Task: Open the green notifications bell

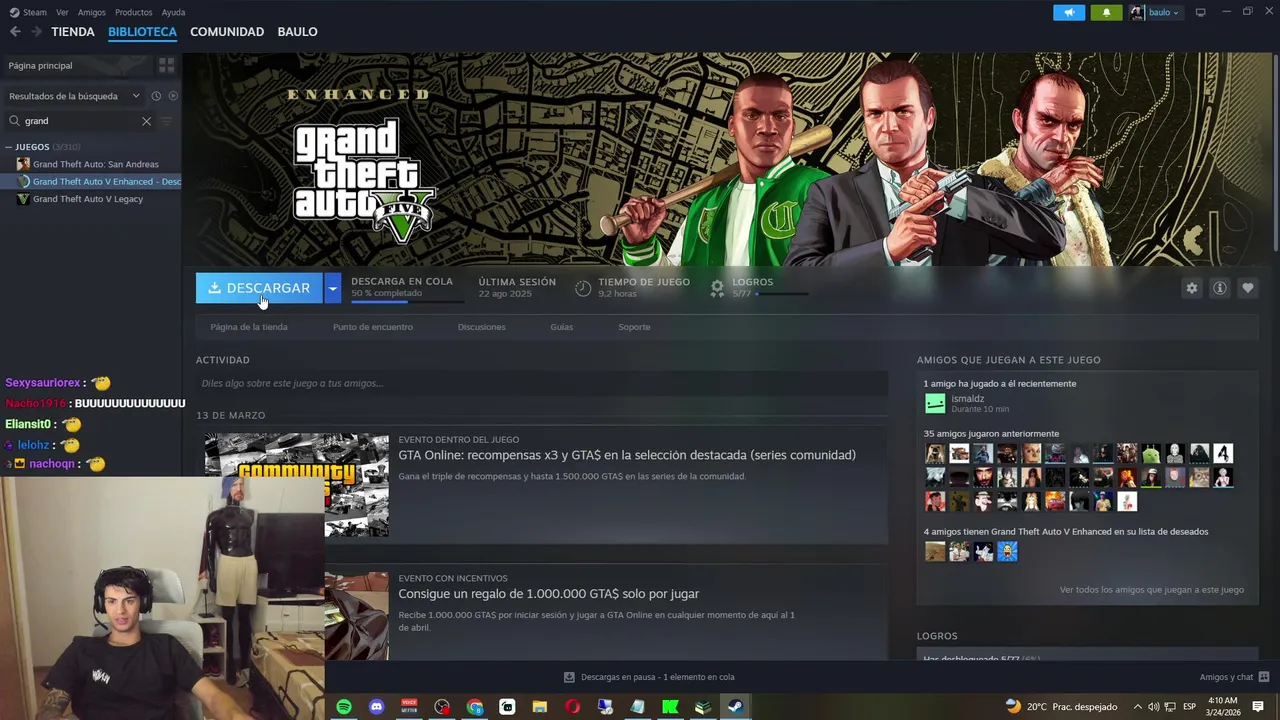Action: coord(1106,13)
